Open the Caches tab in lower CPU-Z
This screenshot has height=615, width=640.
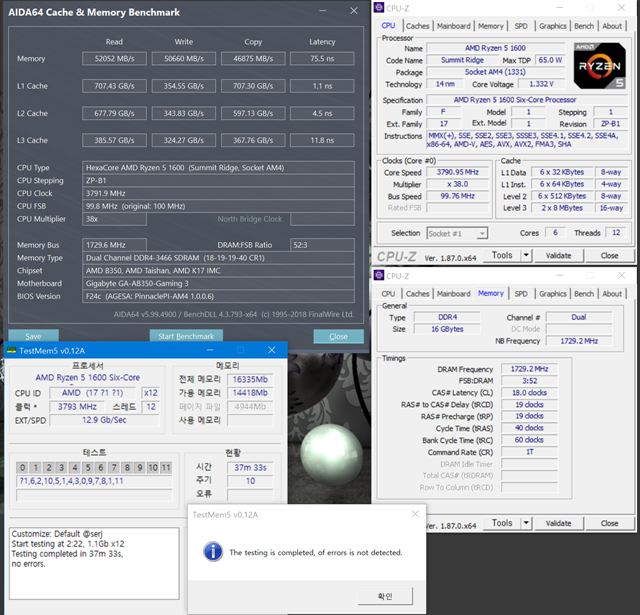pyautogui.click(x=417, y=294)
